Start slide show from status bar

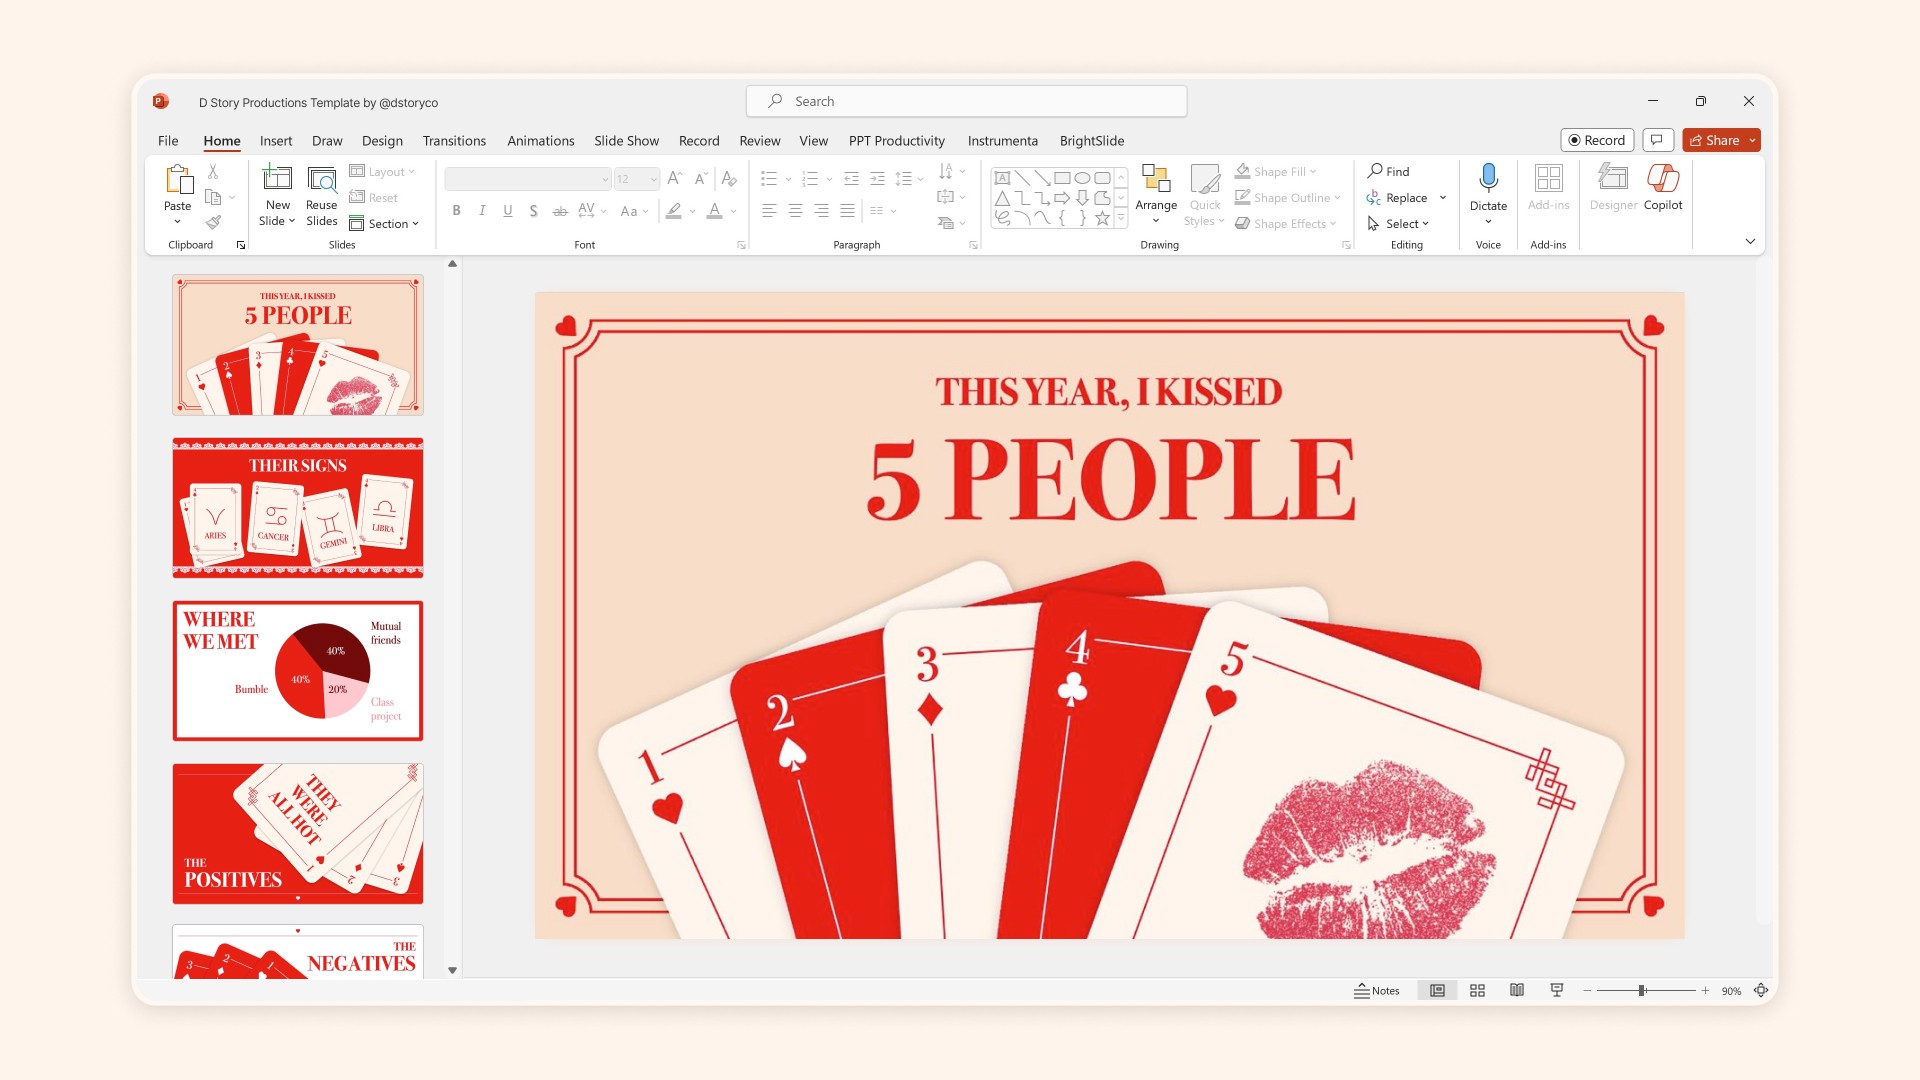coord(1557,990)
